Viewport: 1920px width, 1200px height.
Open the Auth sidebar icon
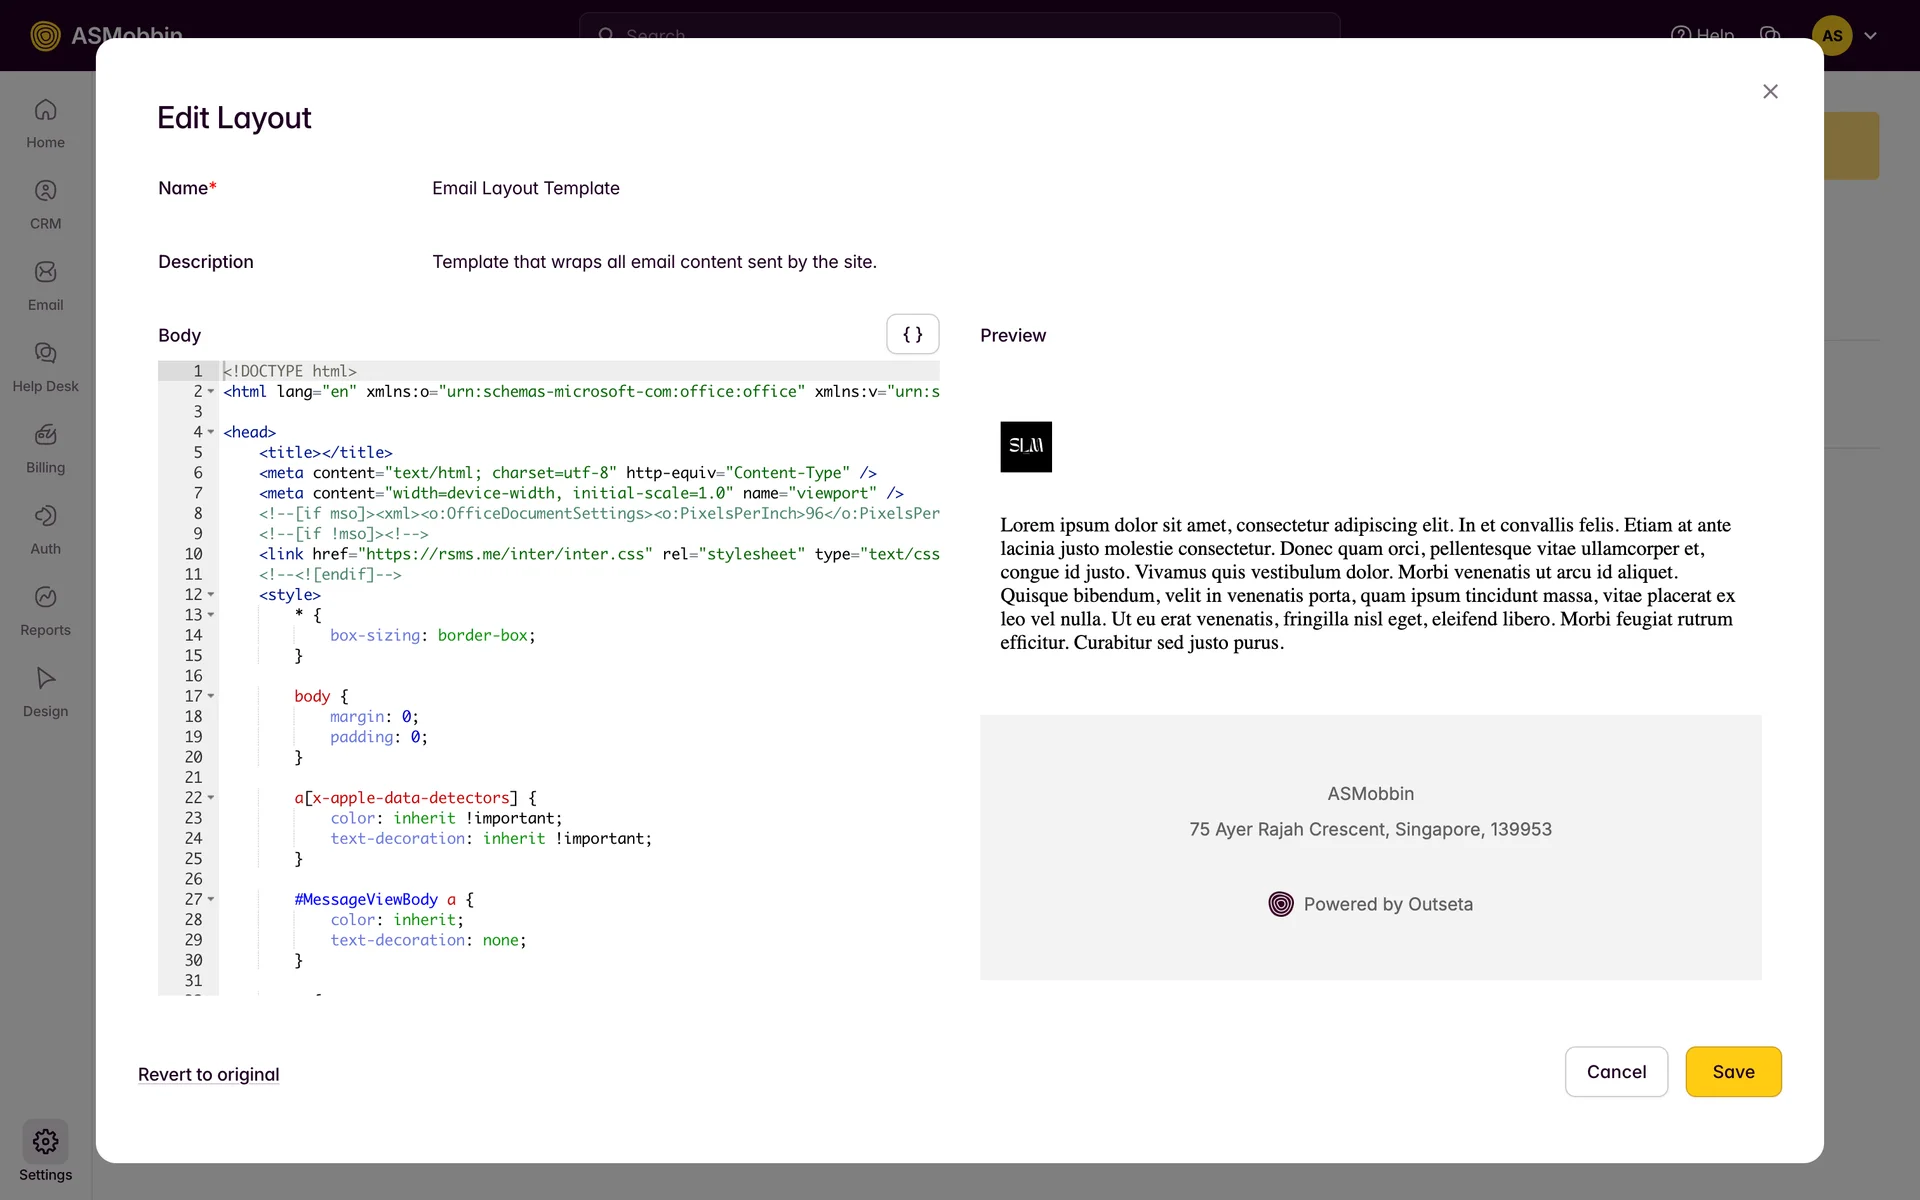(x=45, y=516)
